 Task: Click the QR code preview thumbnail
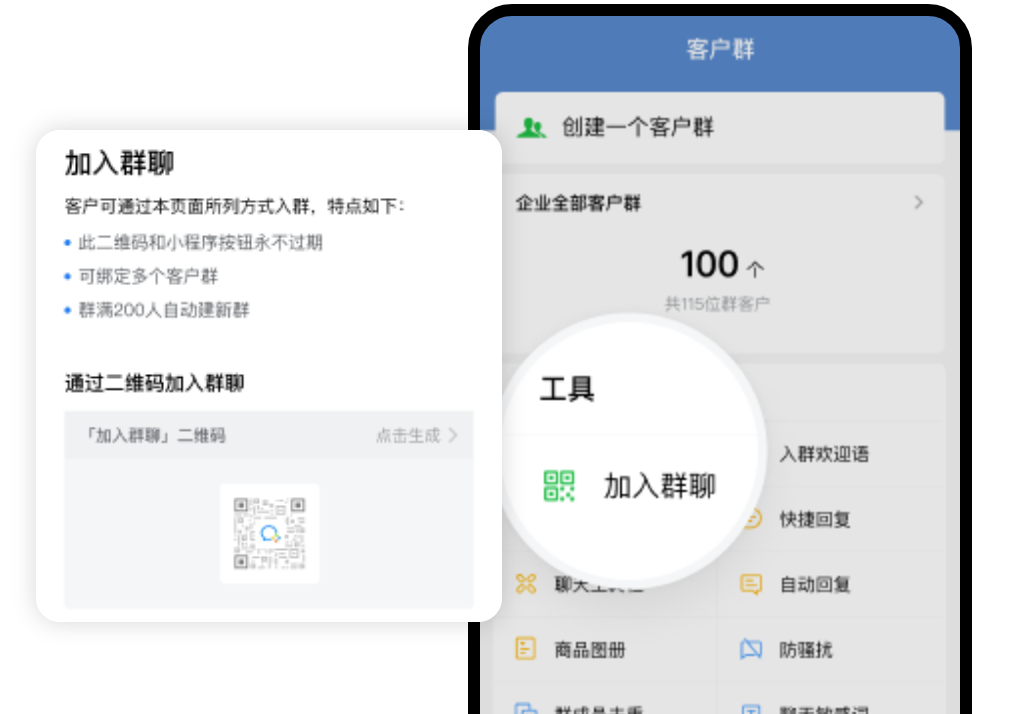269,533
